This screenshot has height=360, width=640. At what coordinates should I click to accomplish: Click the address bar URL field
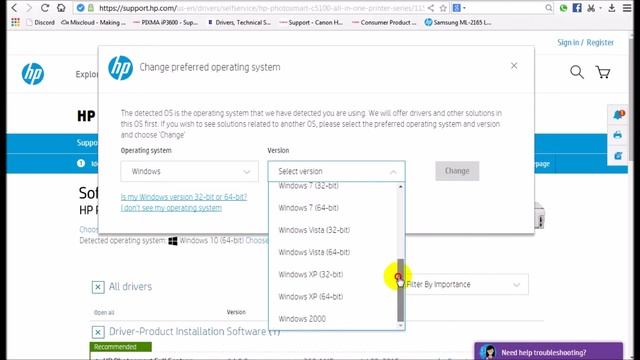tap(261, 8)
